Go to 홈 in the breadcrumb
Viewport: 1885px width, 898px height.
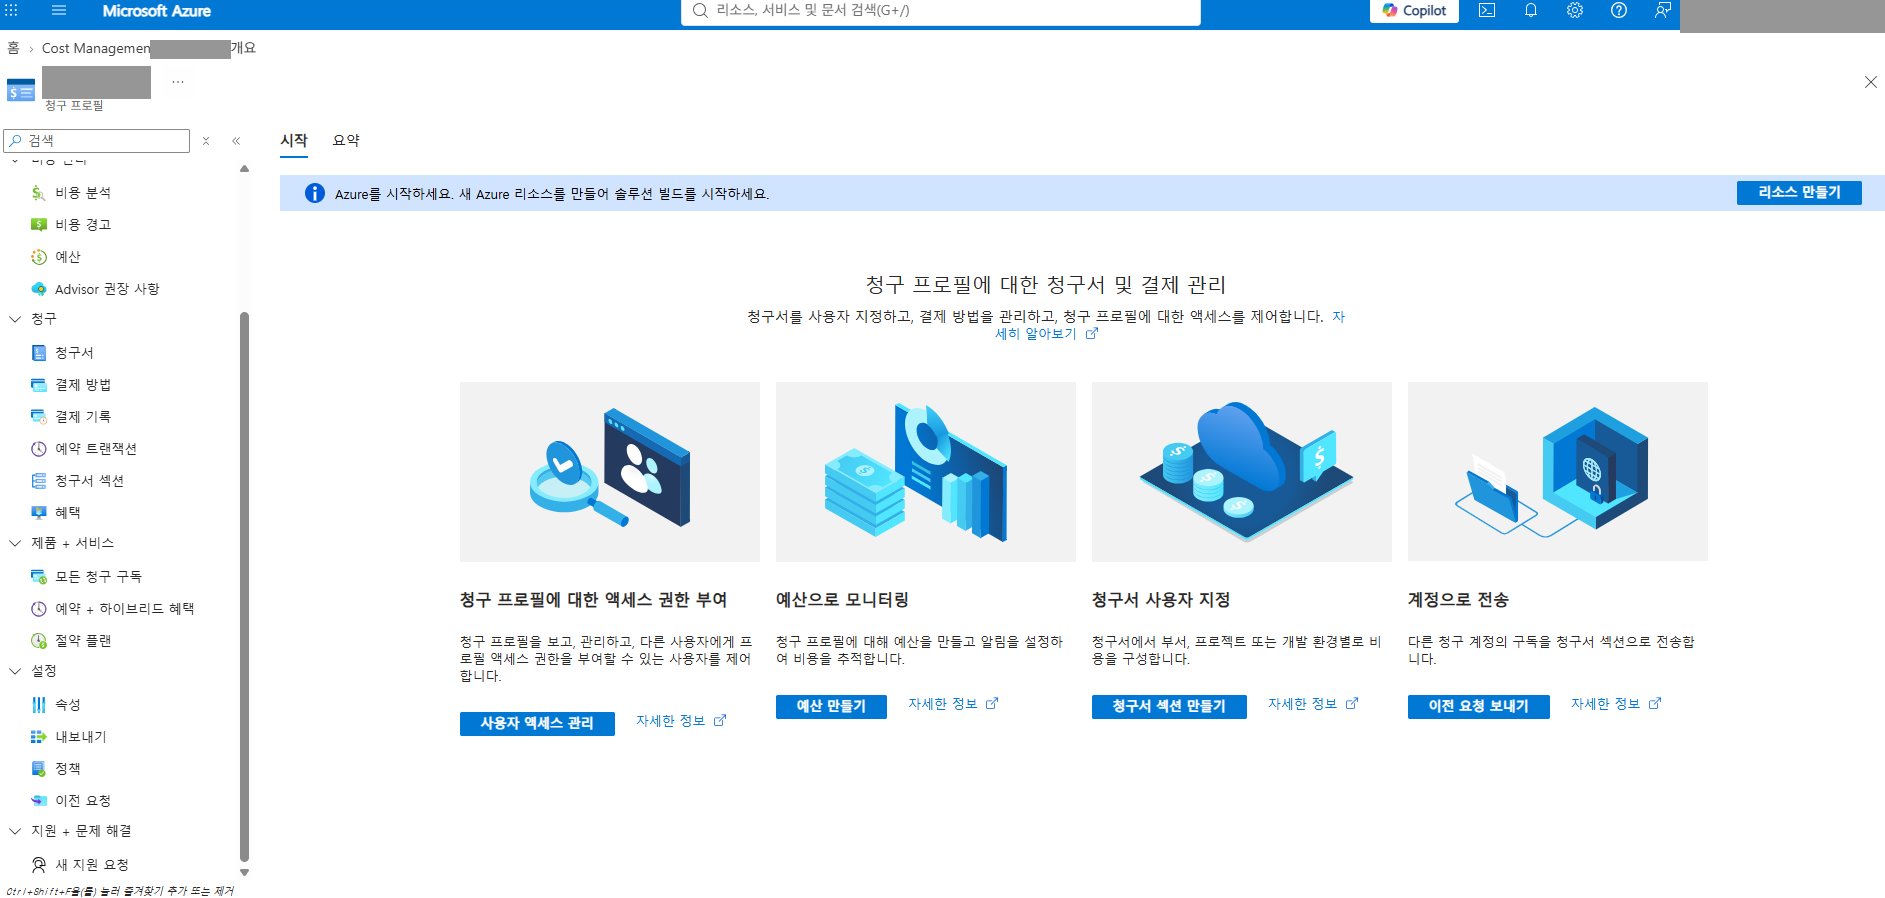[x=13, y=48]
